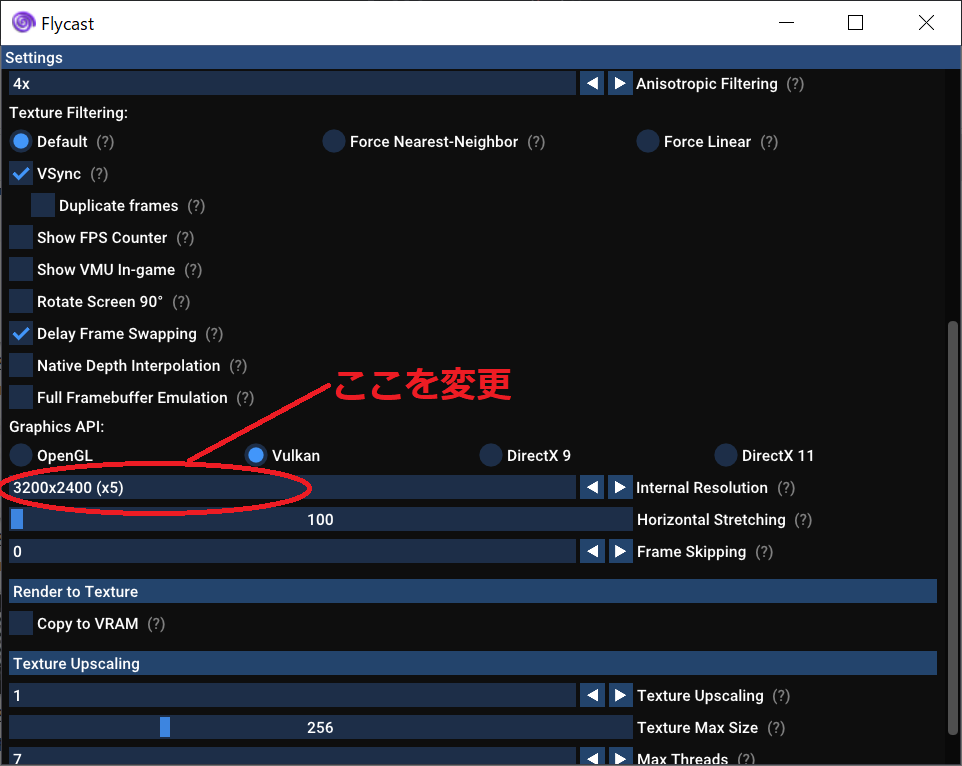The width and height of the screenshot is (962, 766).
Task: Show help for Texture Max Size
Action: (x=776, y=727)
